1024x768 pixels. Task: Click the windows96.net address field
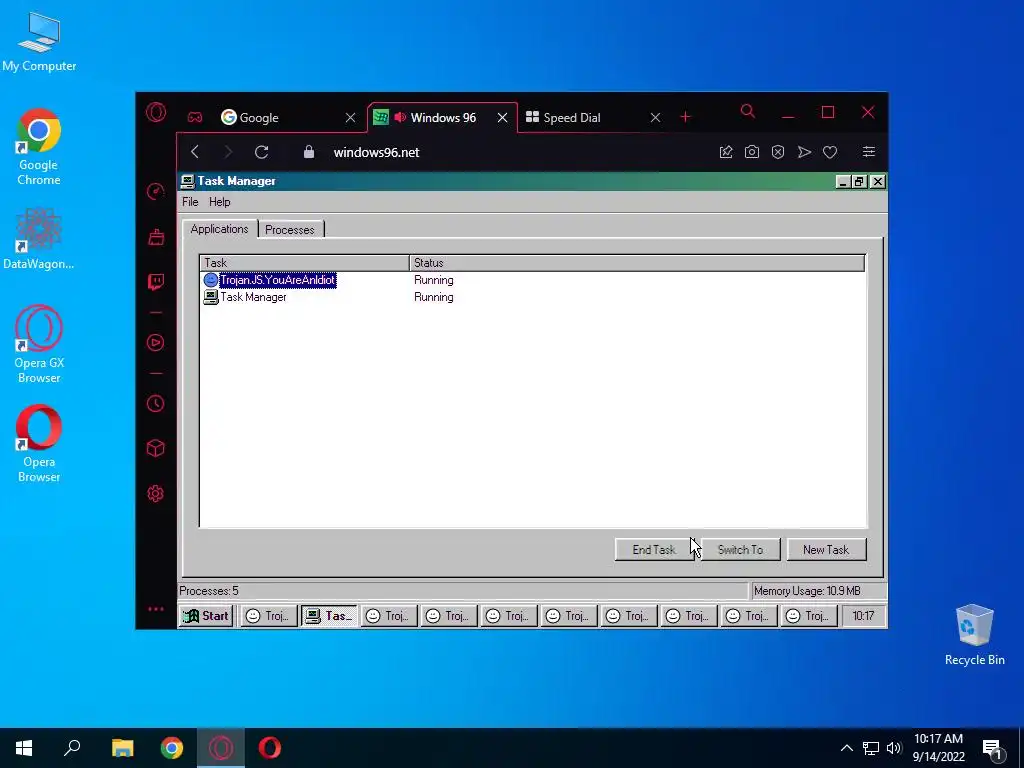[x=376, y=152]
